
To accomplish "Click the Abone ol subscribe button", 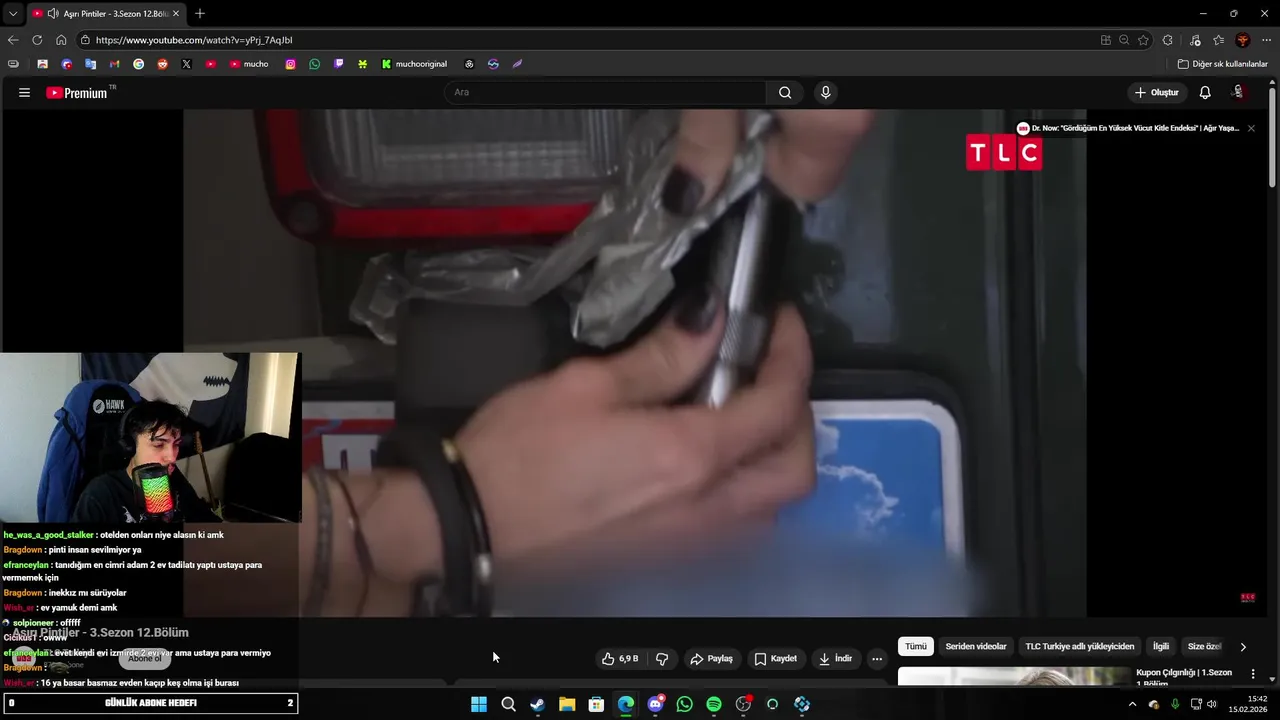I will pos(145,658).
